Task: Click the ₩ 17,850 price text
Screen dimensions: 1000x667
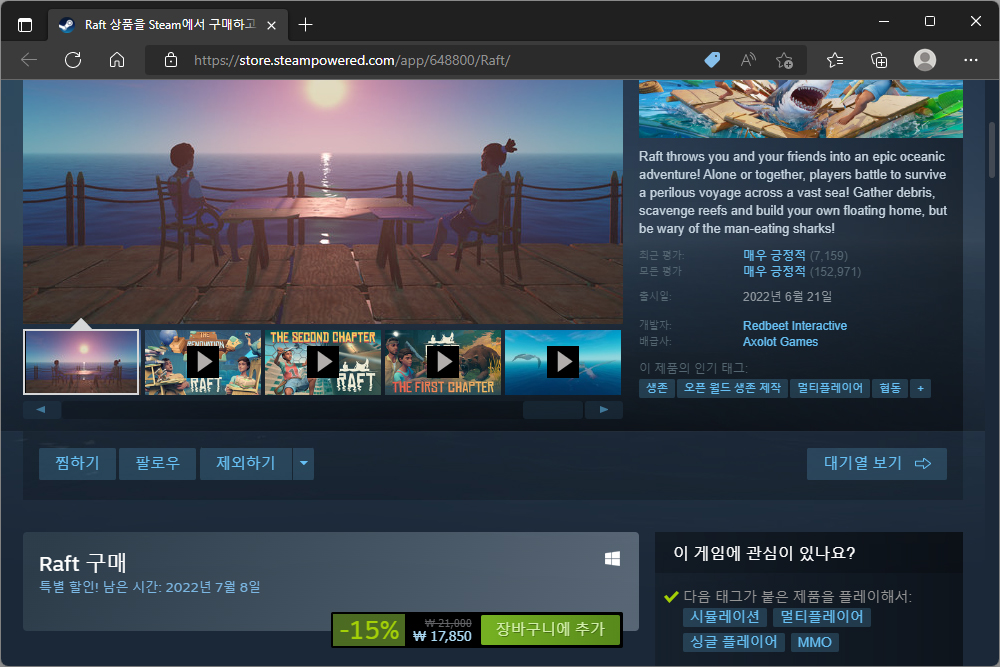Action: [442, 636]
